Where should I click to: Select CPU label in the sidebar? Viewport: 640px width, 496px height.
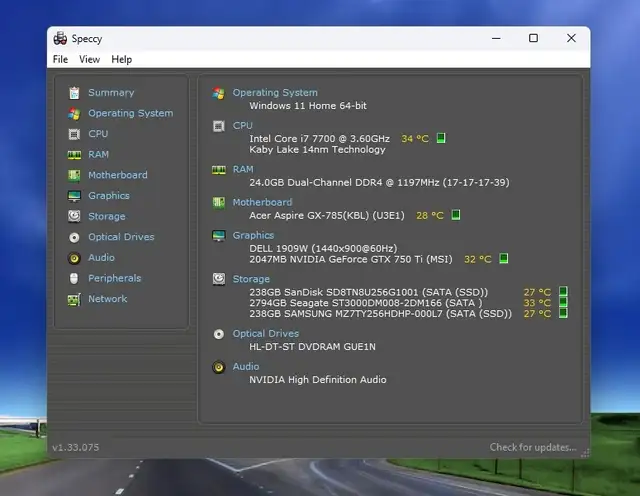98,134
